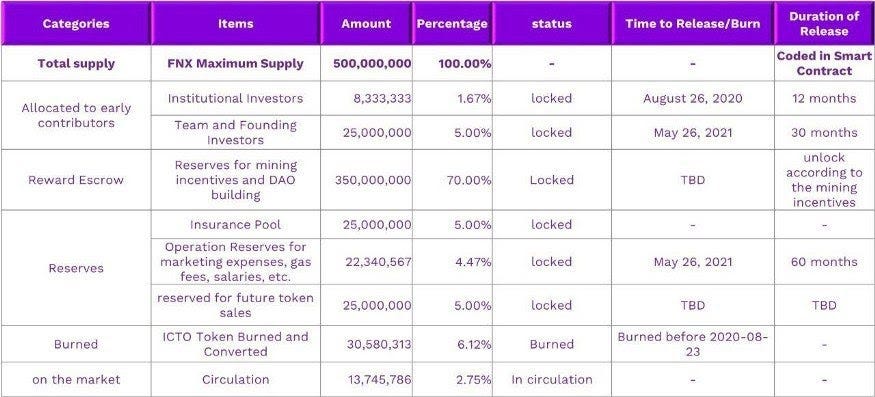Click the Insurance Pool item
875x397 pixels.
[x=235, y=224]
